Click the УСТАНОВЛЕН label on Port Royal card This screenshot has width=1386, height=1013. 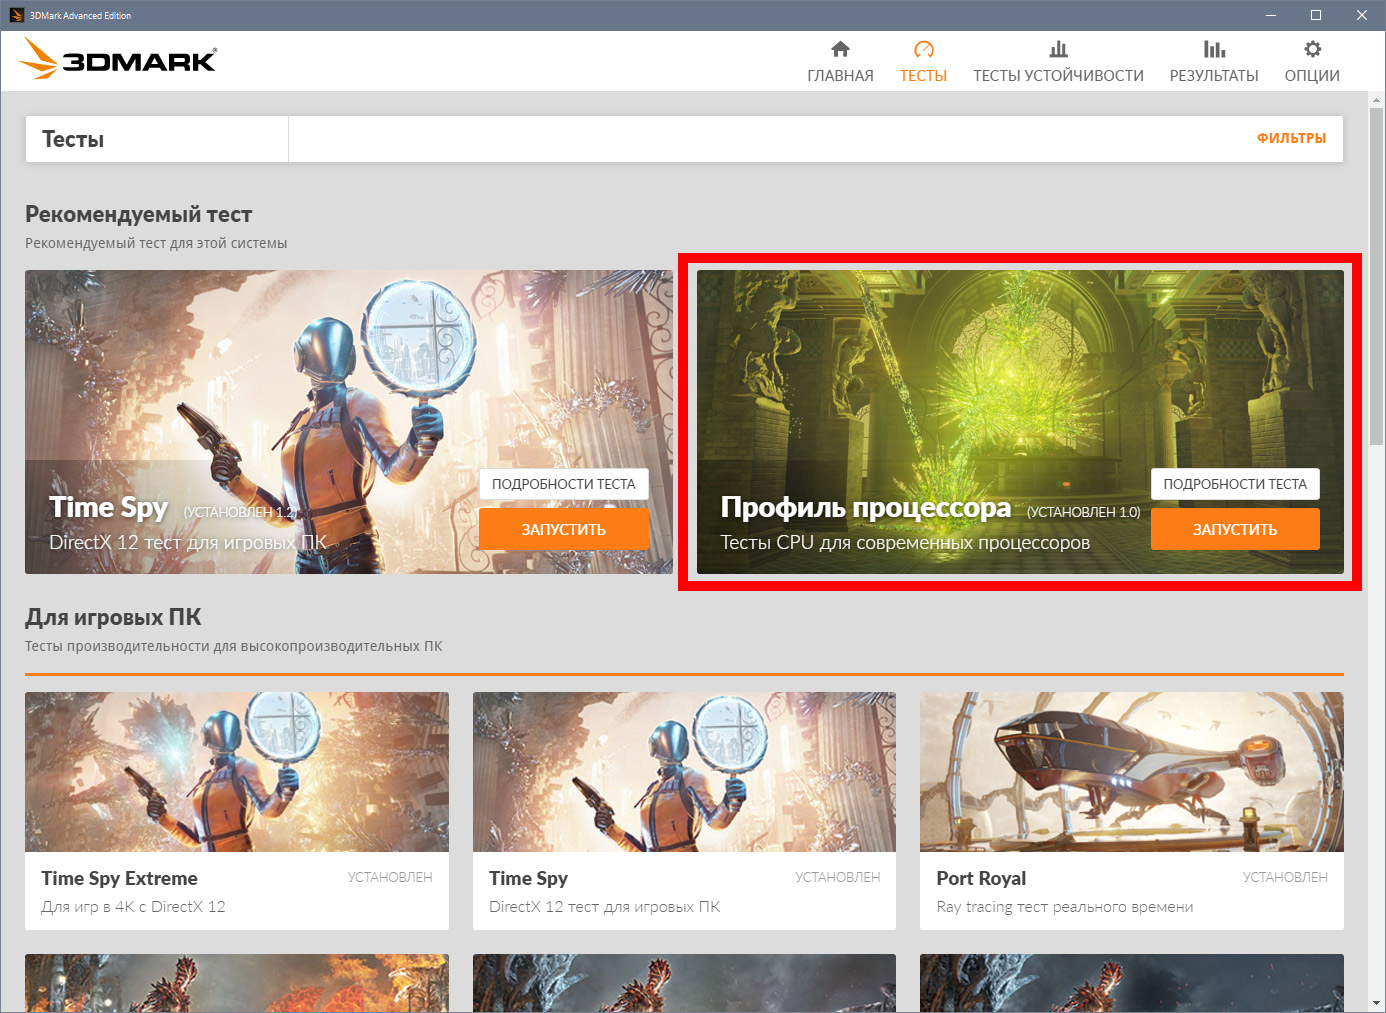(1285, 877)
